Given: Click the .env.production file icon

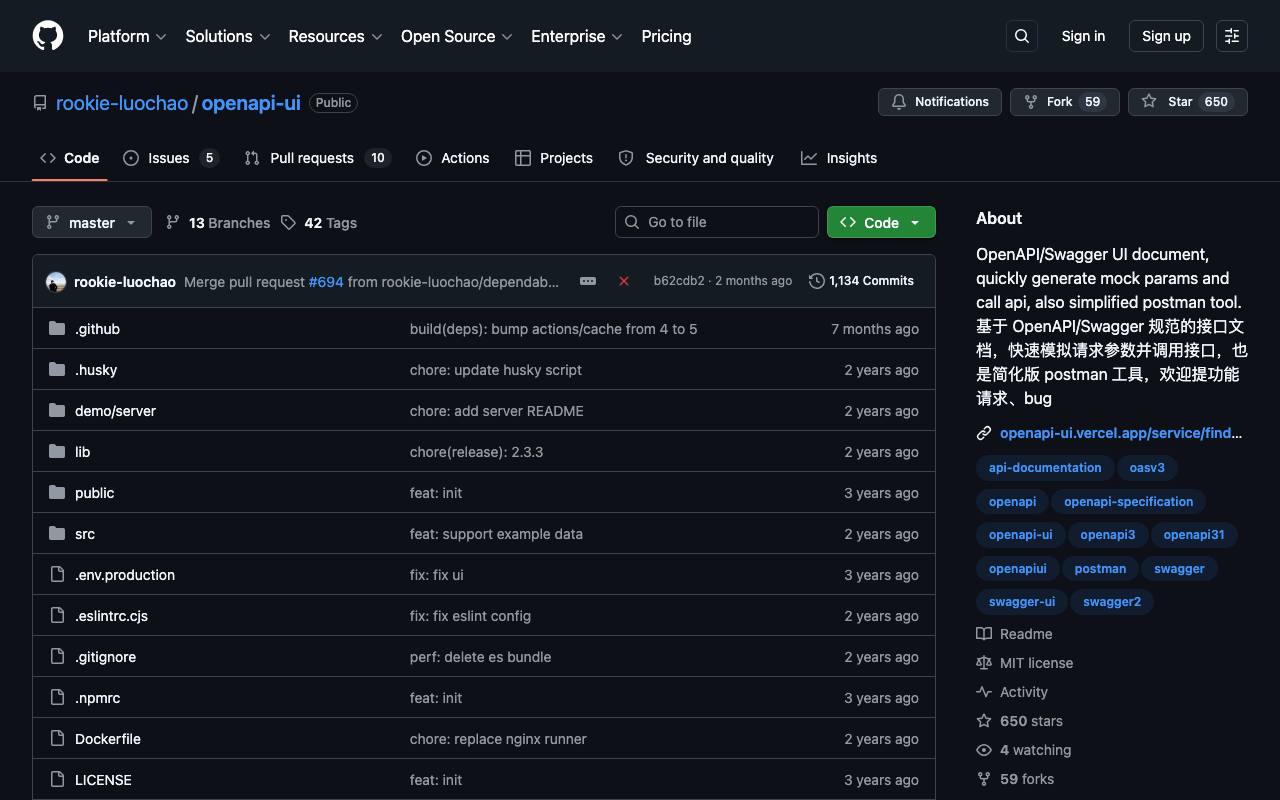Looking at the screenshot, I should (x=57, y=575).
